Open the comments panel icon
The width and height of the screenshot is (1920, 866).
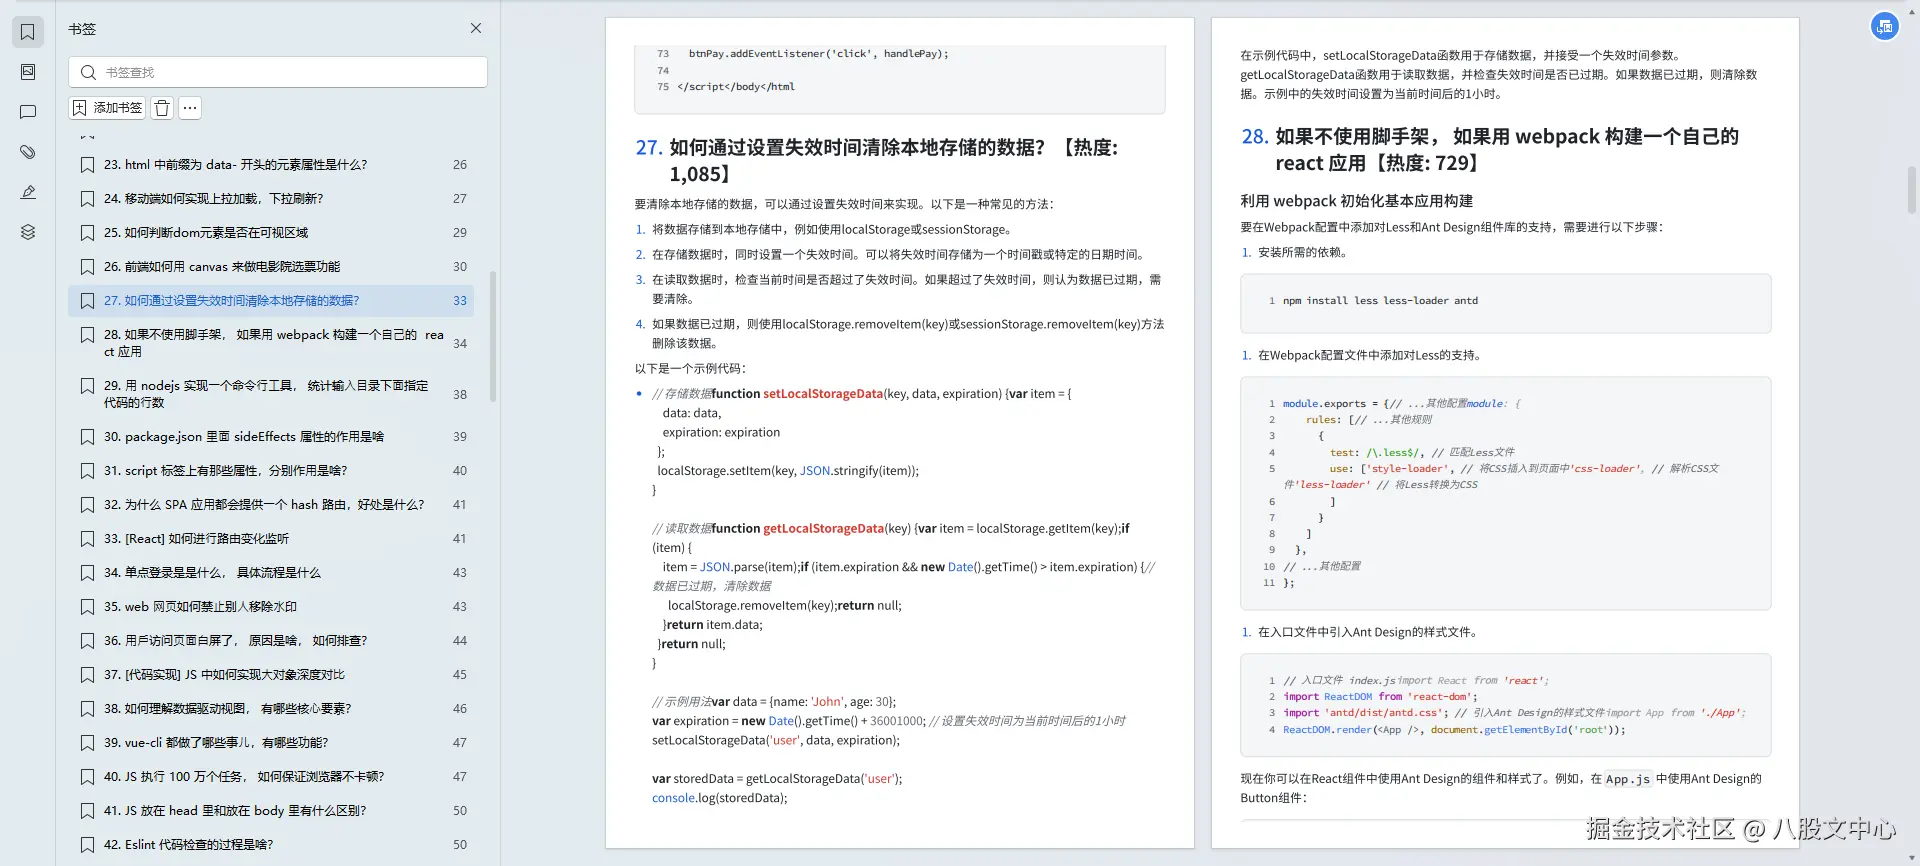pos(28,112)
